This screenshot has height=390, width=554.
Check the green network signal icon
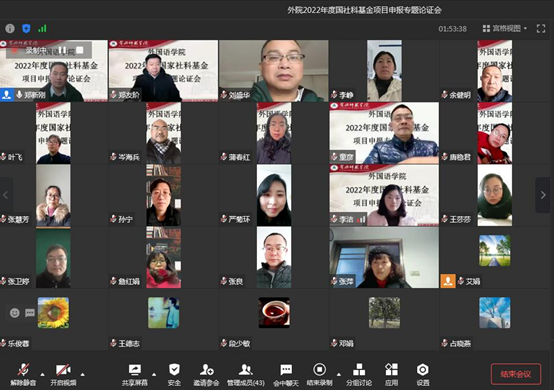click(42, 28)
